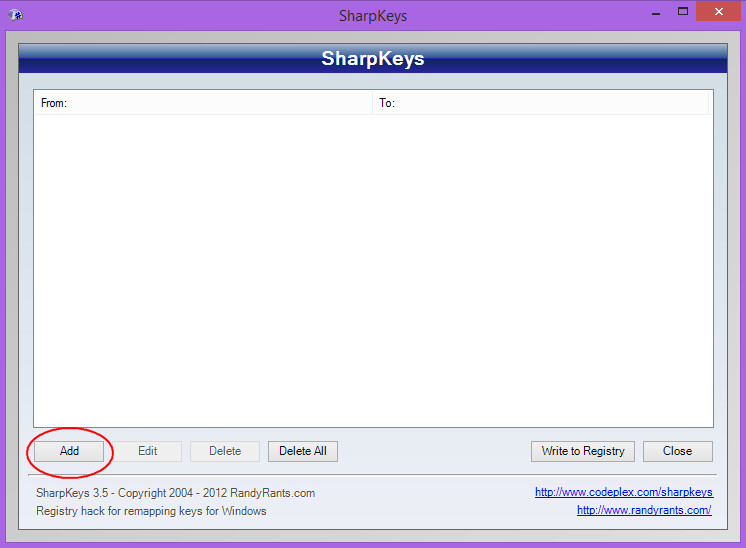Click the Delete All button

coord(303,451)
